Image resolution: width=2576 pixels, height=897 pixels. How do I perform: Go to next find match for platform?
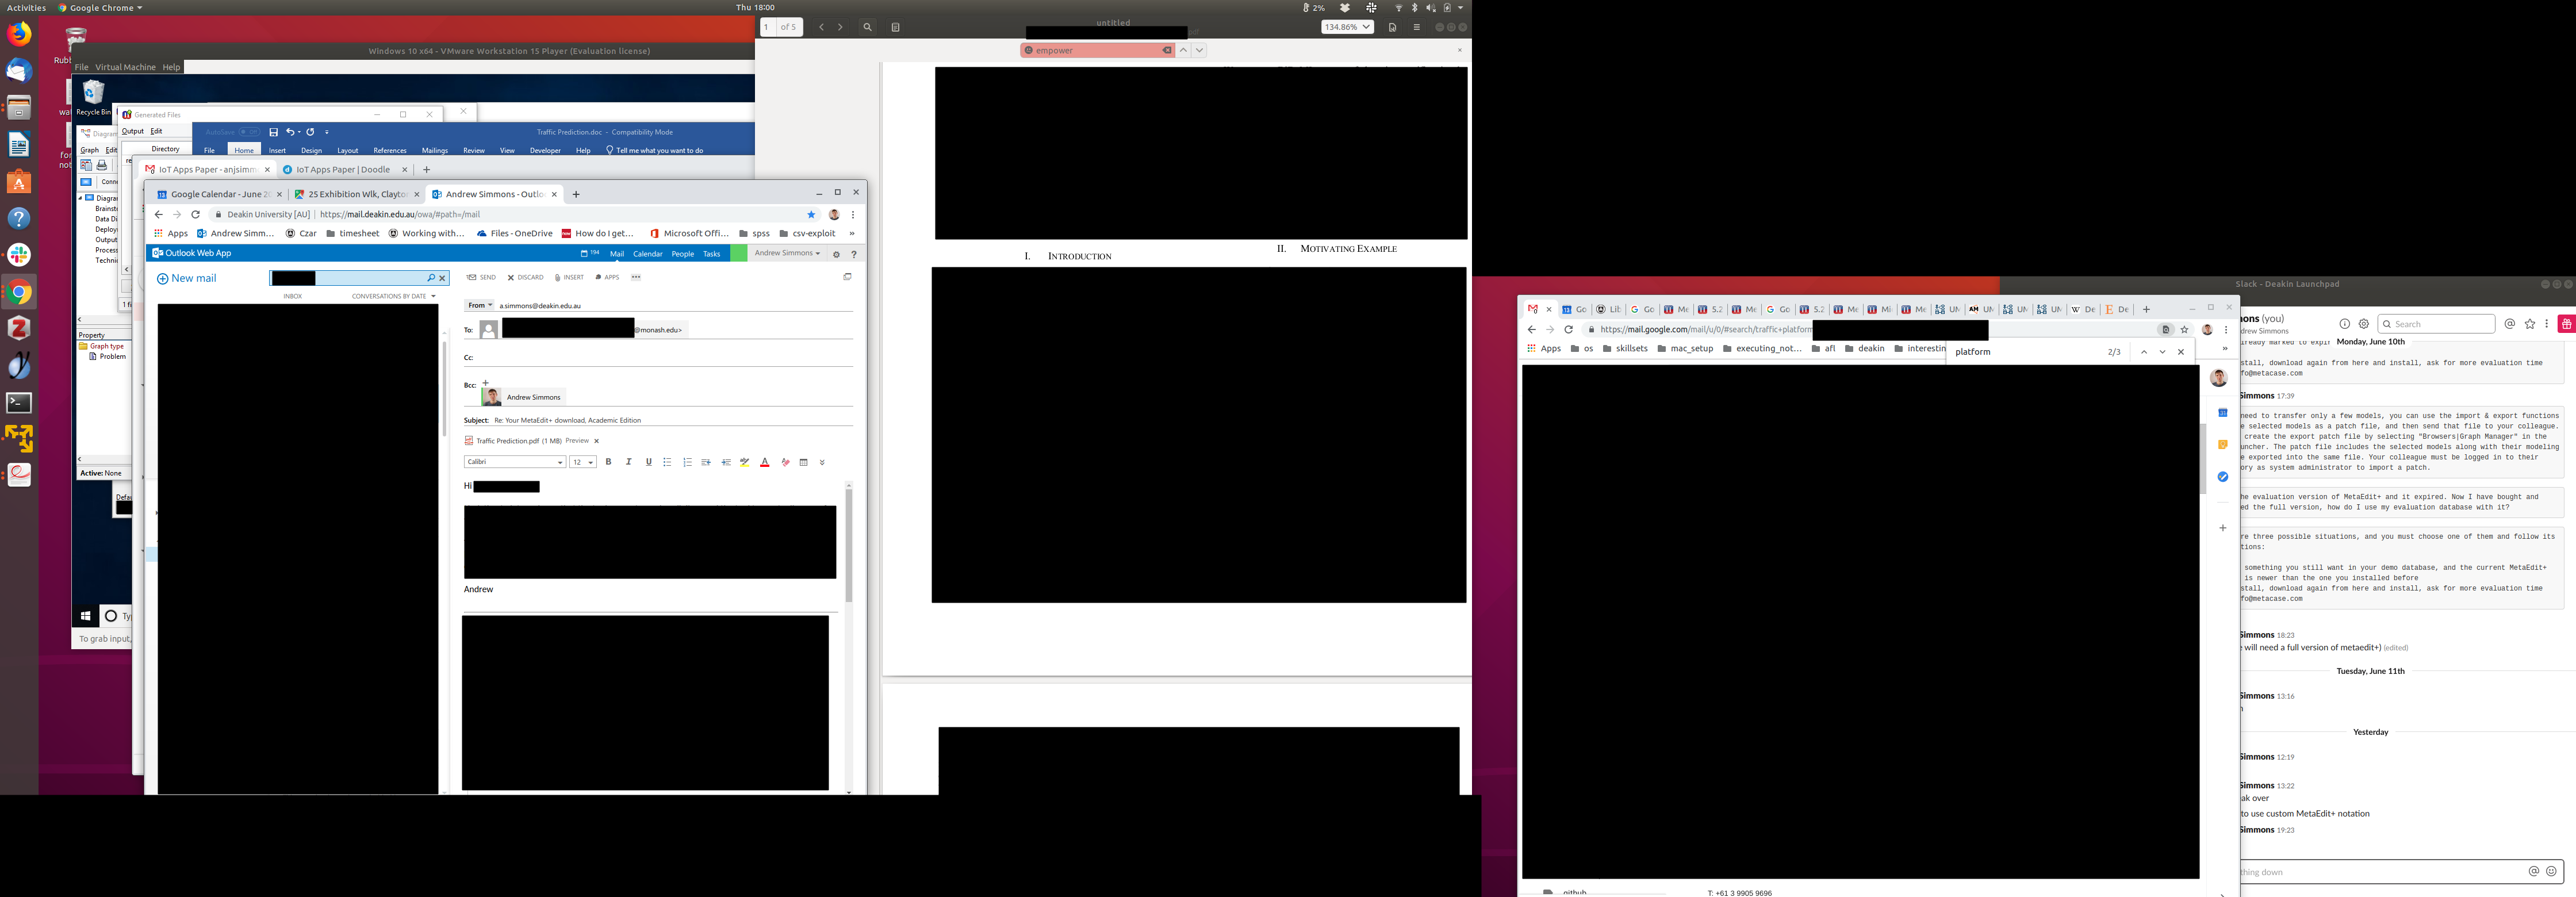click(2162, 352)
